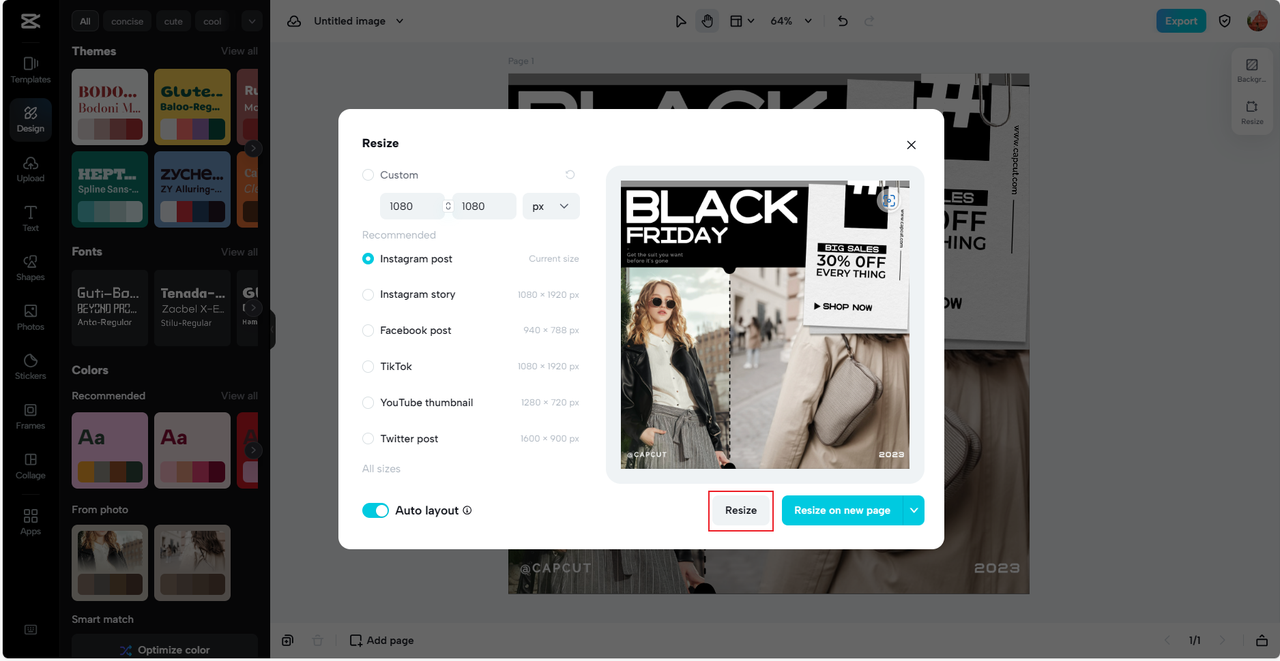Expand the style filter tags dropdown
Image resolution: width=1280 pixels, height=661 pixels.
pyautogui.click(x=251, y=21)
